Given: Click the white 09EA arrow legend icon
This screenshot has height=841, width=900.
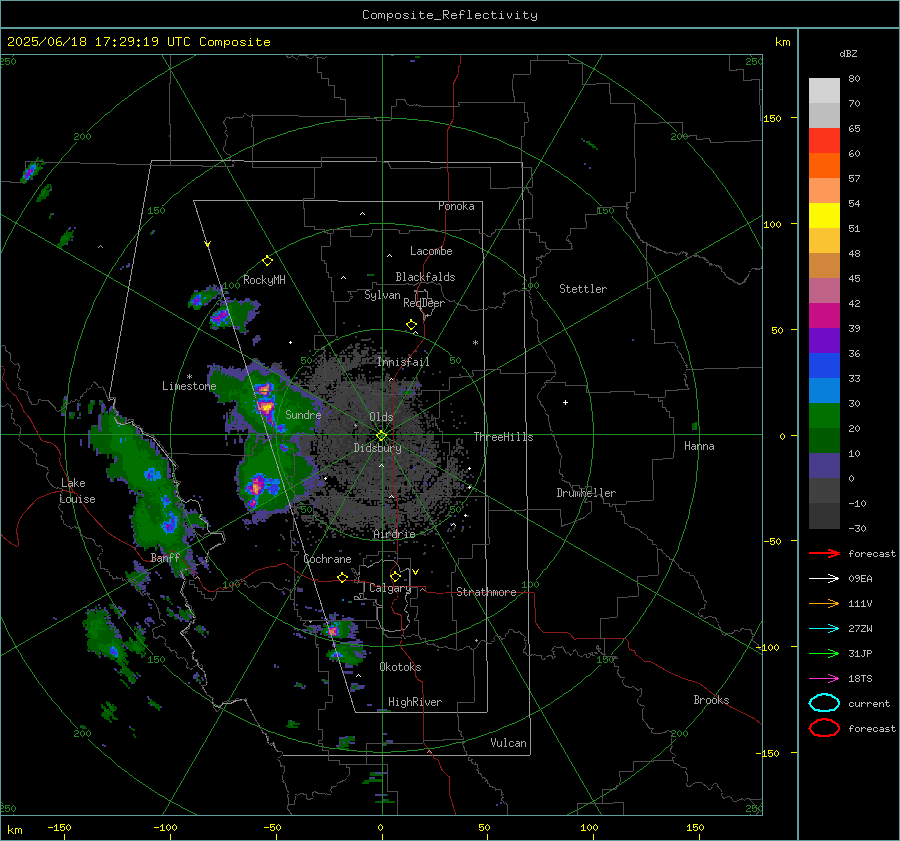Looking at the screenshot, I should pos(824,578).
